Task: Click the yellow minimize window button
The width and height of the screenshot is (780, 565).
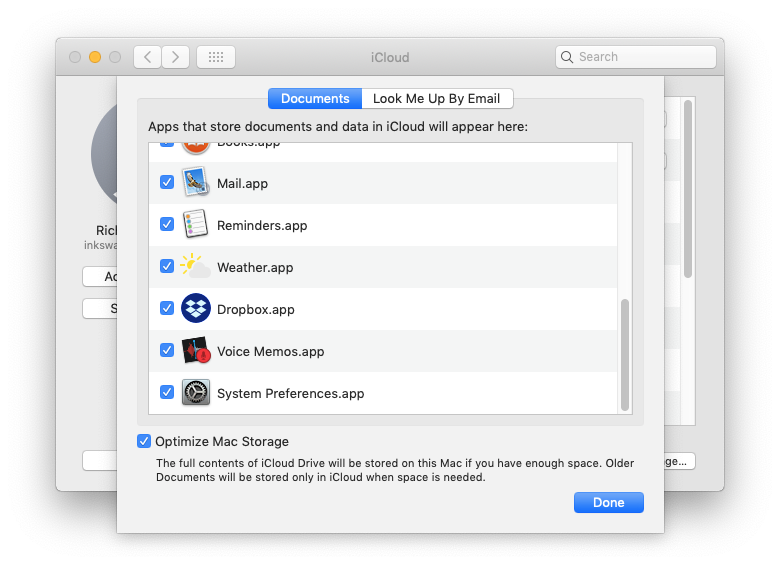Action: 95,57
